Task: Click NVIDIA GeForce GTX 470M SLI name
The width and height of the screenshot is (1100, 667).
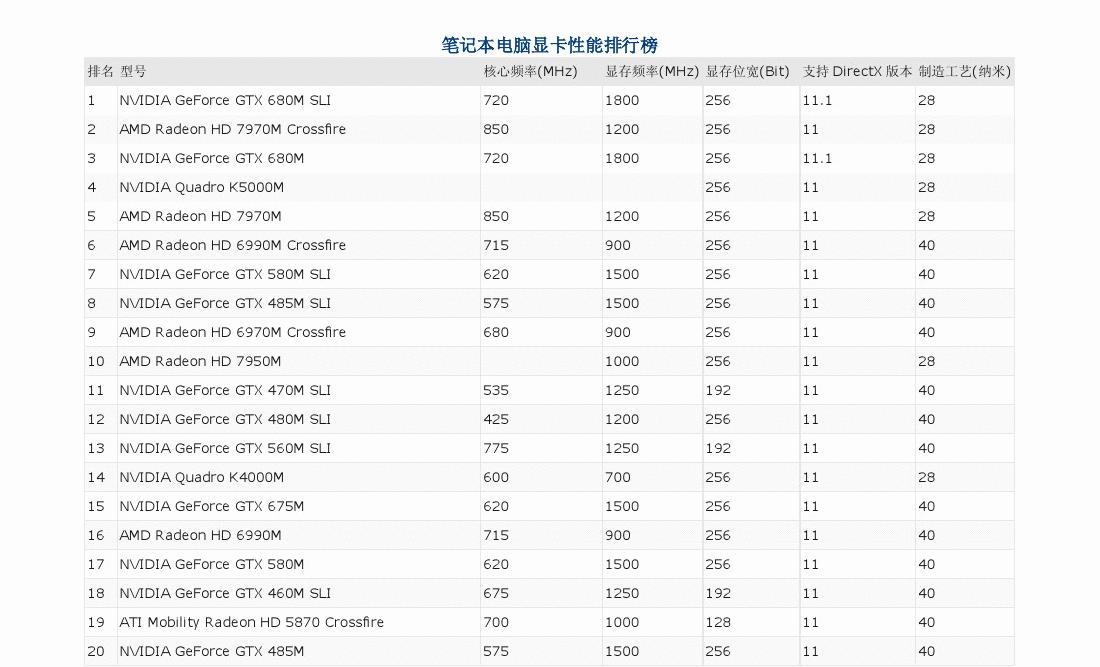Action: tap(224, 390)
